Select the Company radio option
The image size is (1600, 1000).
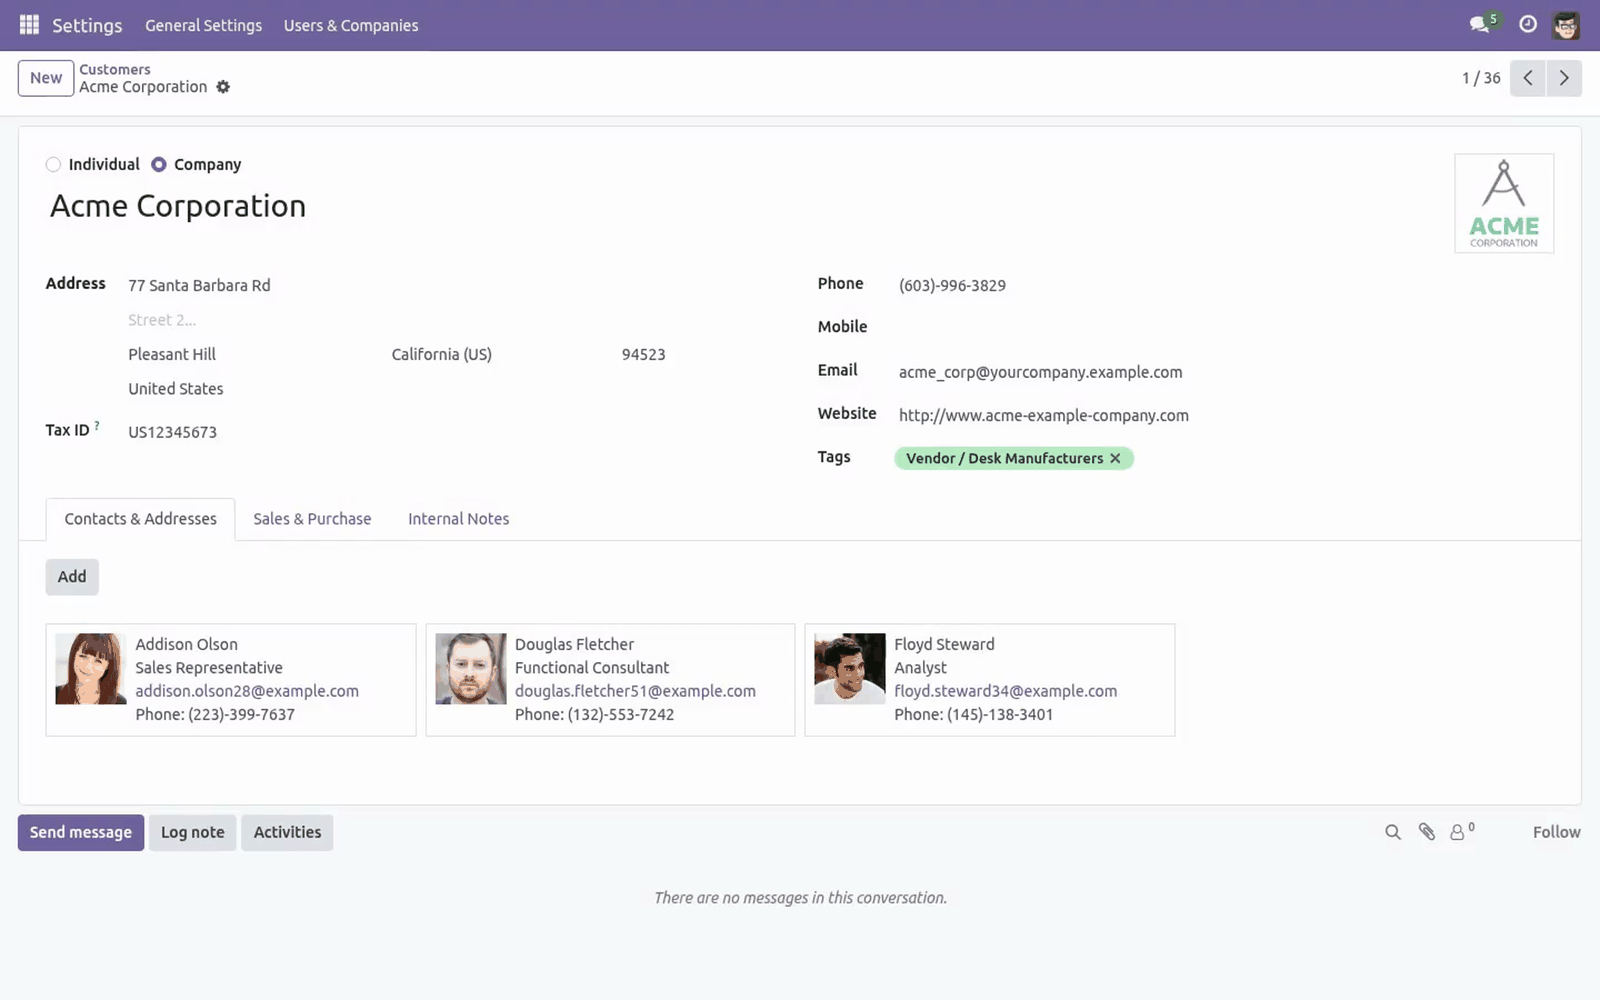point(158,165)
